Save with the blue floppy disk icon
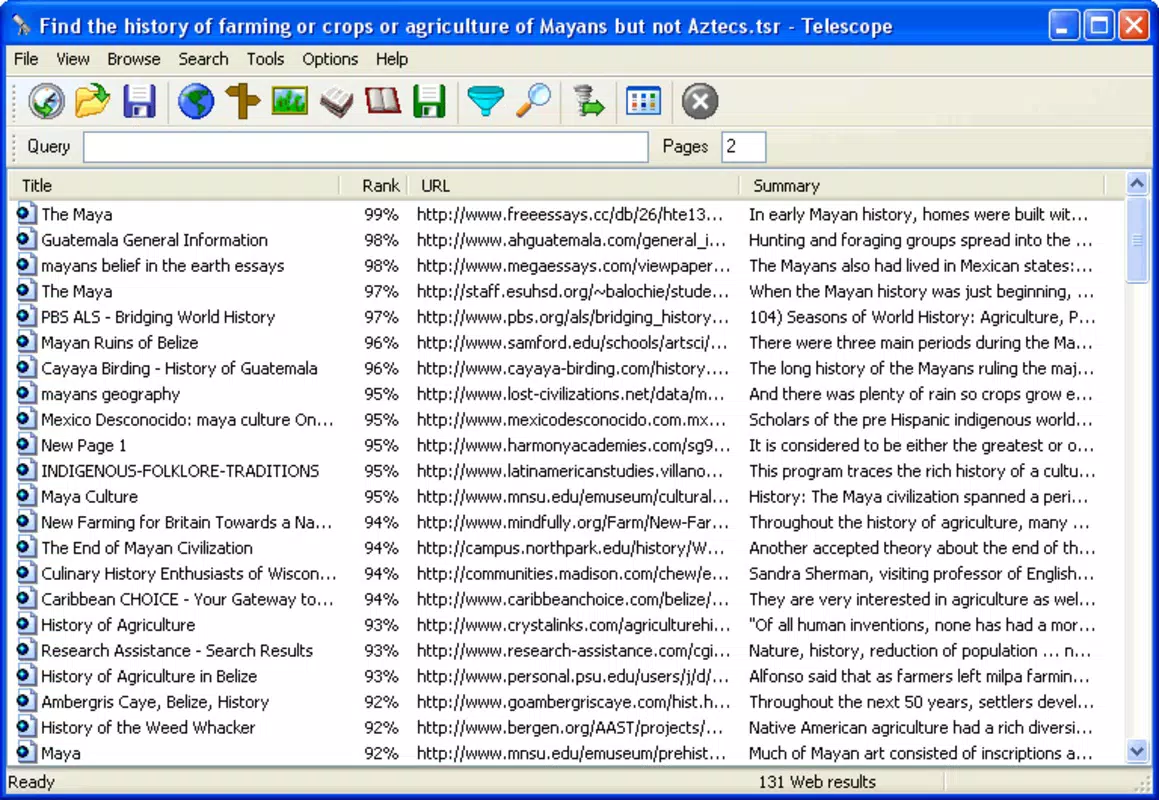 click(139, 101)
